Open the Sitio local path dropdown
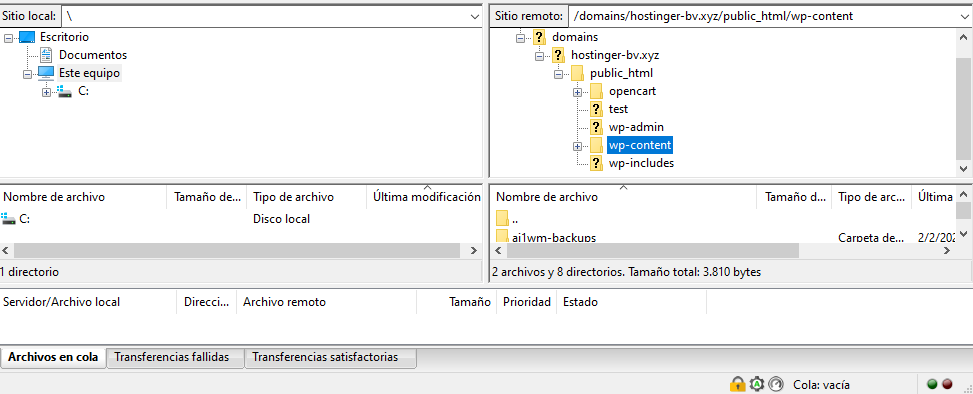 coord(475,17)
